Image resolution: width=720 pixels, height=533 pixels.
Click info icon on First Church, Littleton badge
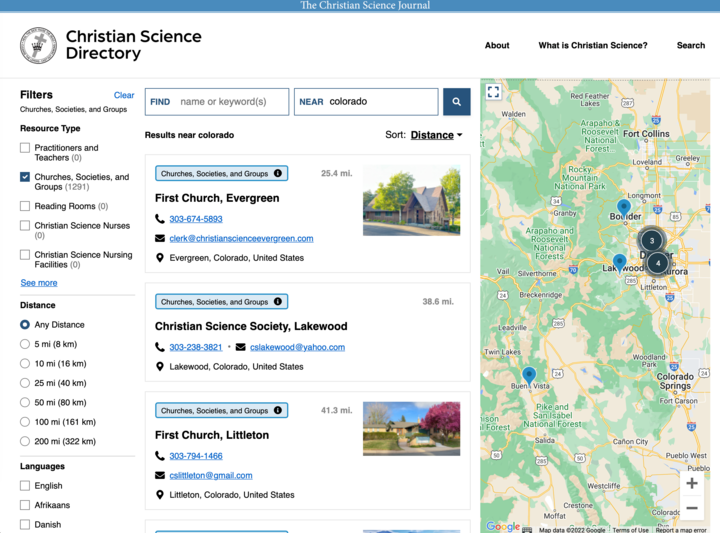(x=278, y=410)
